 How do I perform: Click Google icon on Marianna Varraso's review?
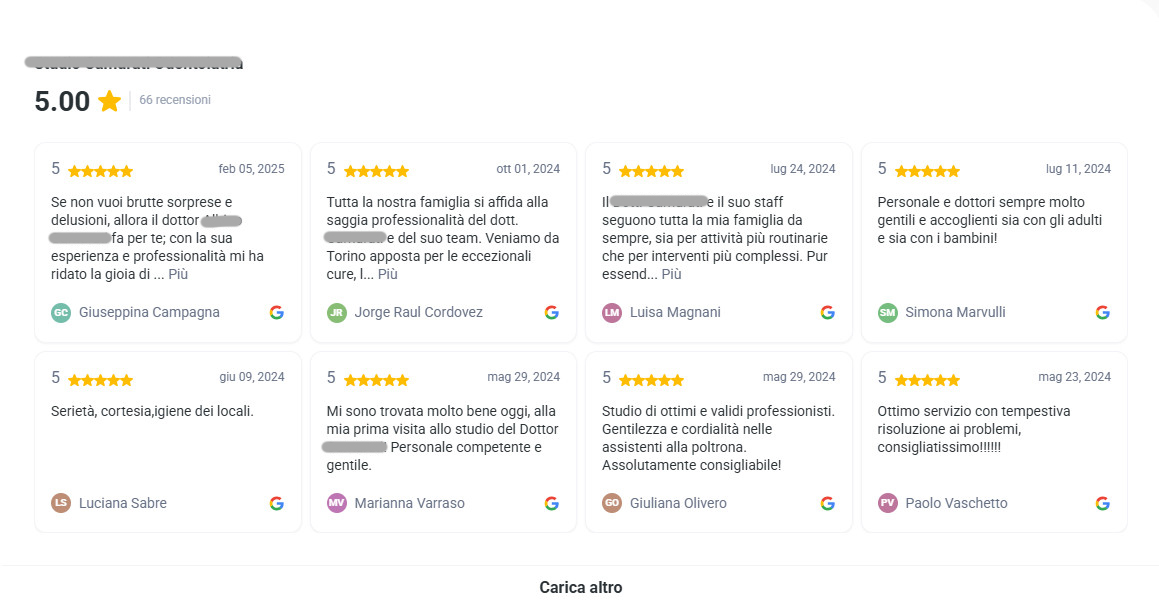pos(552,503)
